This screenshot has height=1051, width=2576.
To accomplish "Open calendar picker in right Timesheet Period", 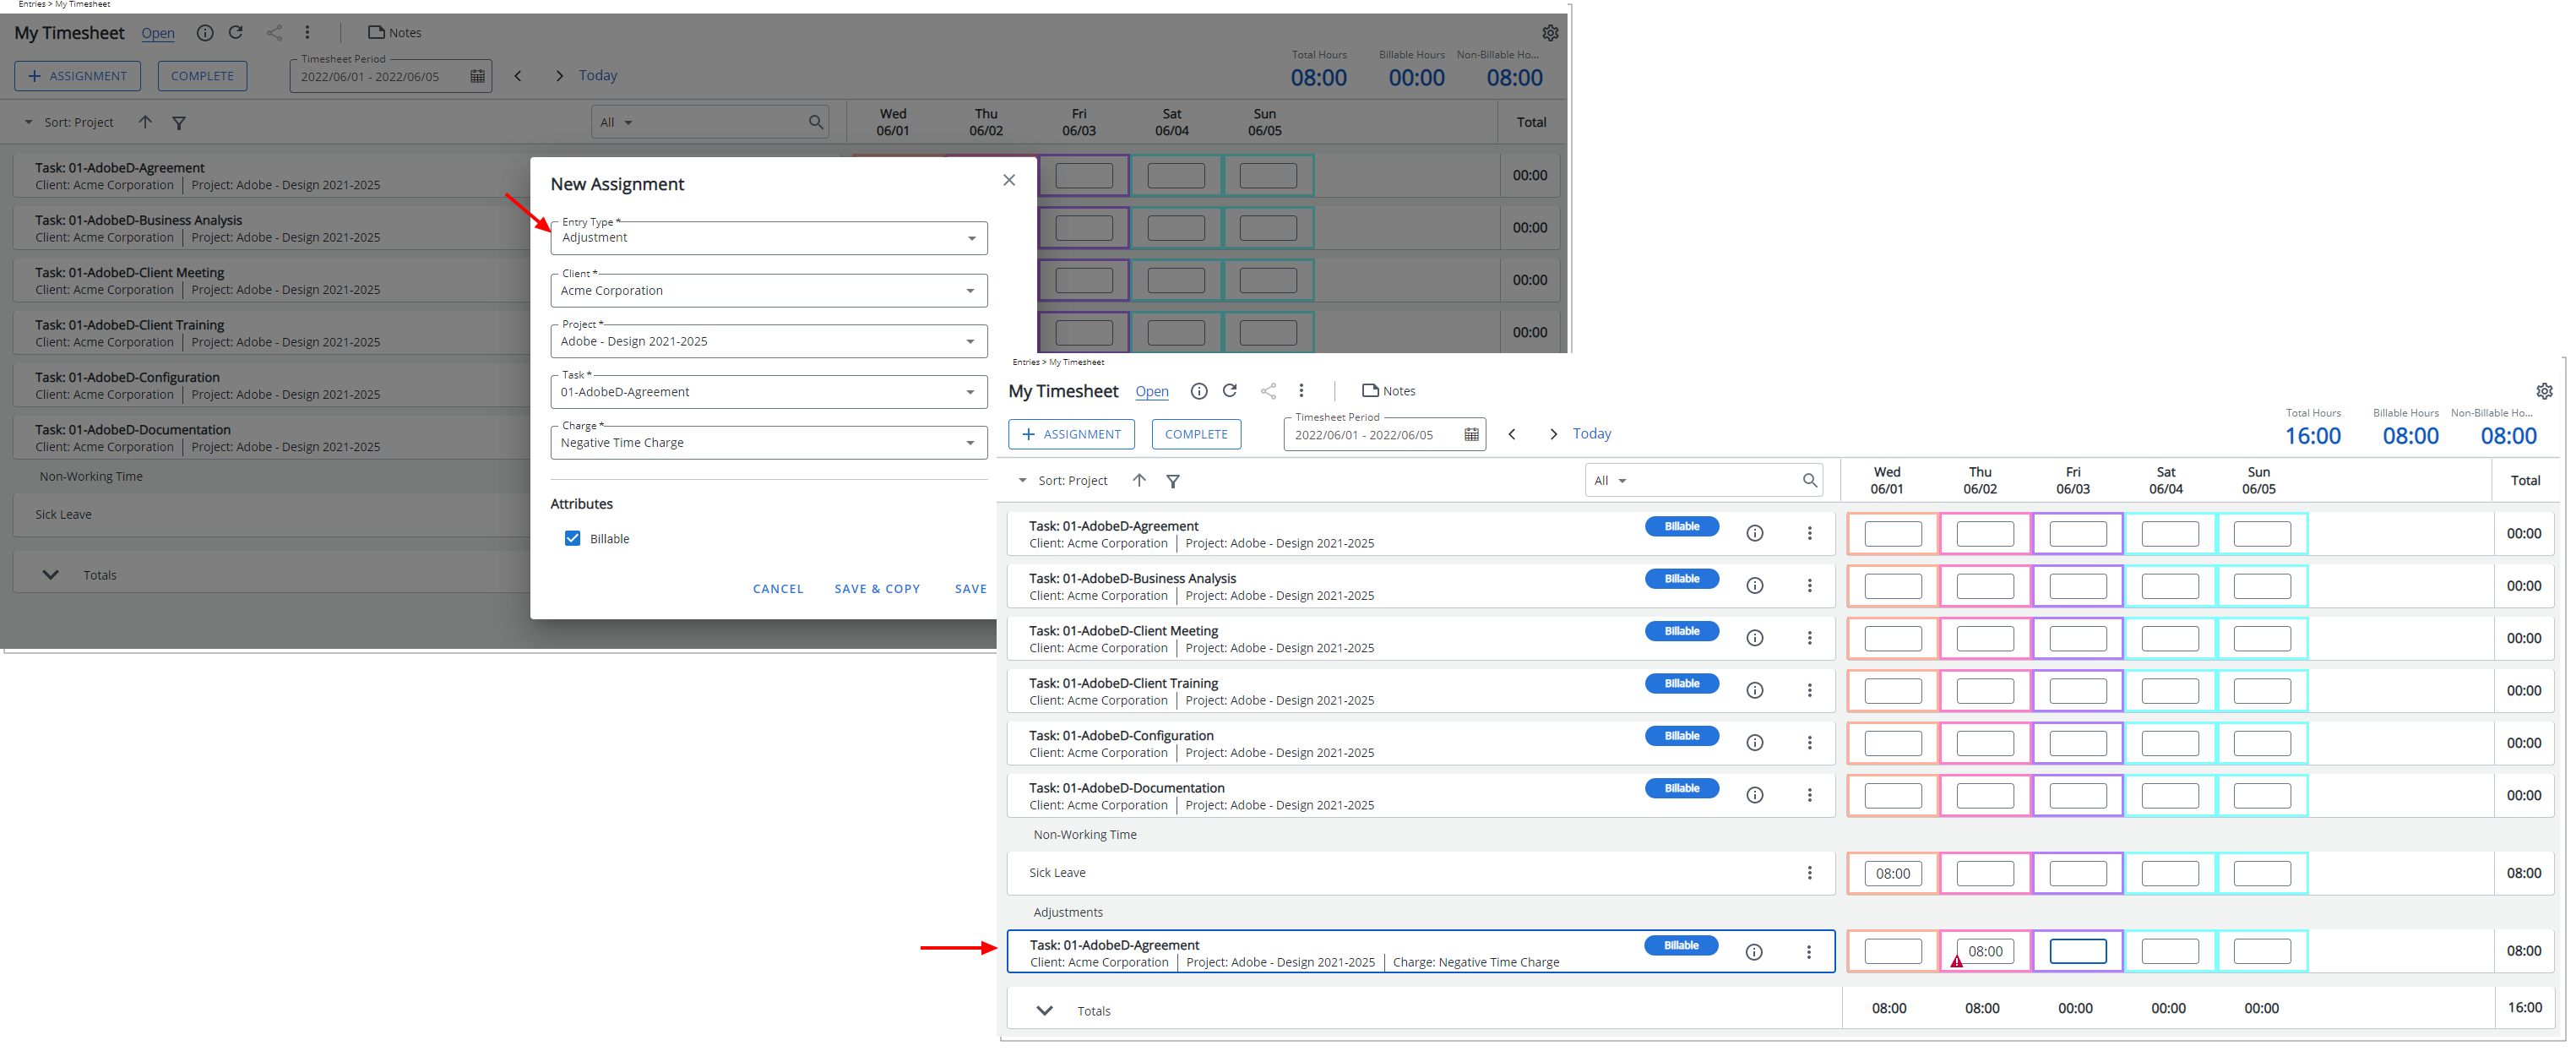I will coord(1471,435).
